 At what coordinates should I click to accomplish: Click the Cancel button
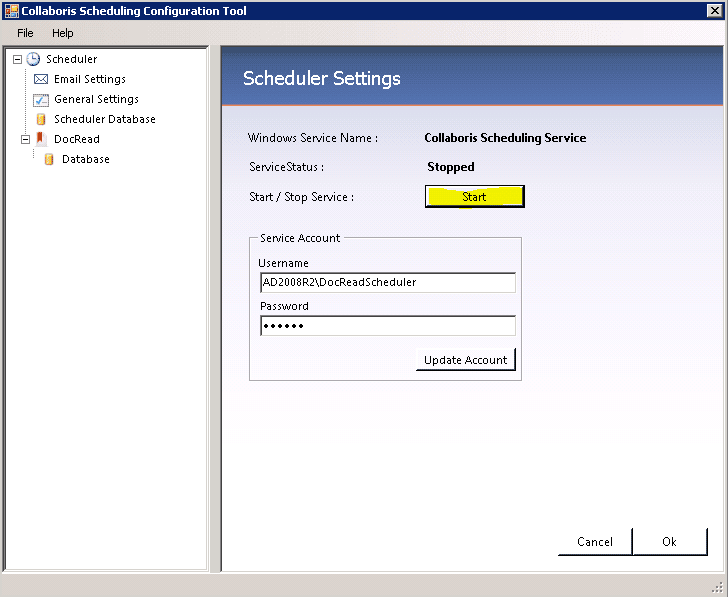click(x=594, y=542)
